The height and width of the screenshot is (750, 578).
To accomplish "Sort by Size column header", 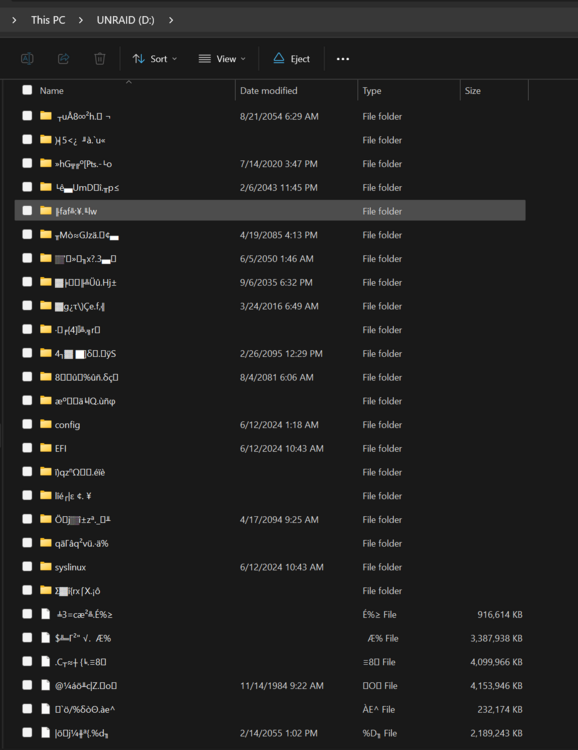I will 473,91.
